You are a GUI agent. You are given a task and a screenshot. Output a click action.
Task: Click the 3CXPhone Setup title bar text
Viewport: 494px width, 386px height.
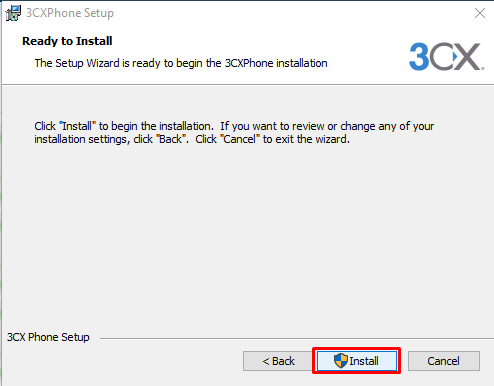(x=70, y=13)
